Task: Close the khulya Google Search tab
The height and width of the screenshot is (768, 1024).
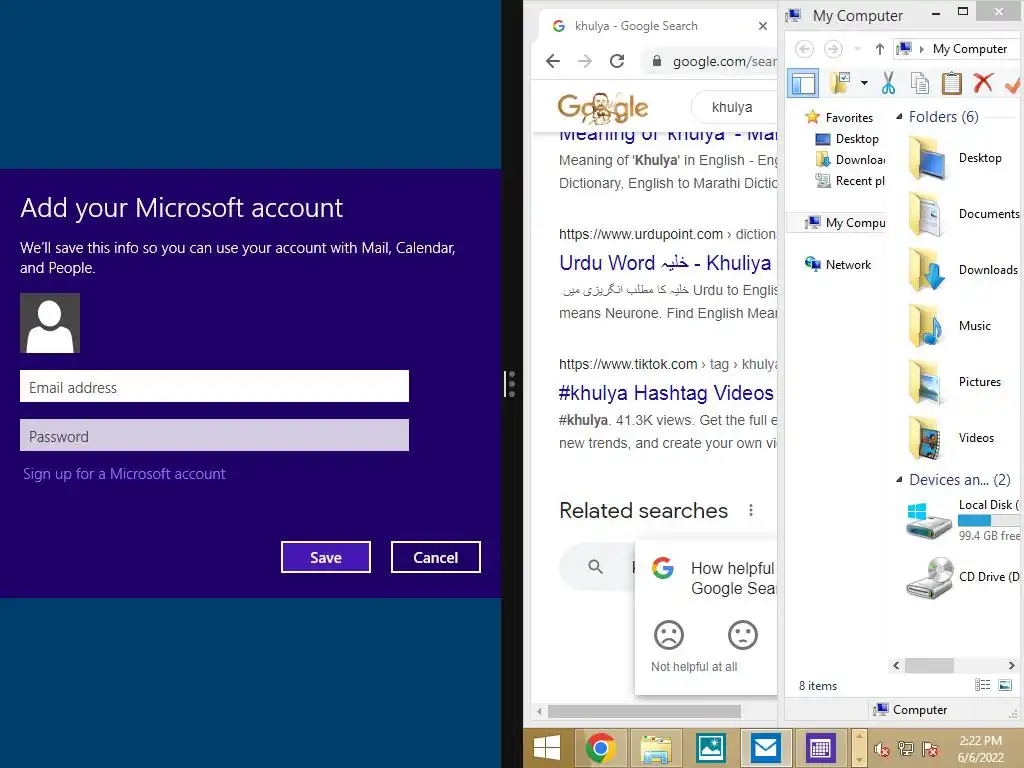Action: (x=763, y=26)
